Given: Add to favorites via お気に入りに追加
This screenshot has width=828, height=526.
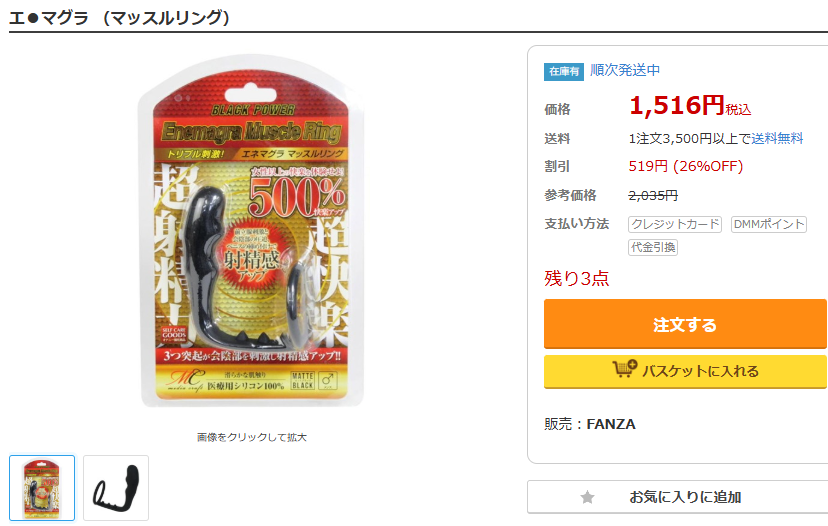Looking at the screenshot, I should [x=678, y=497].
